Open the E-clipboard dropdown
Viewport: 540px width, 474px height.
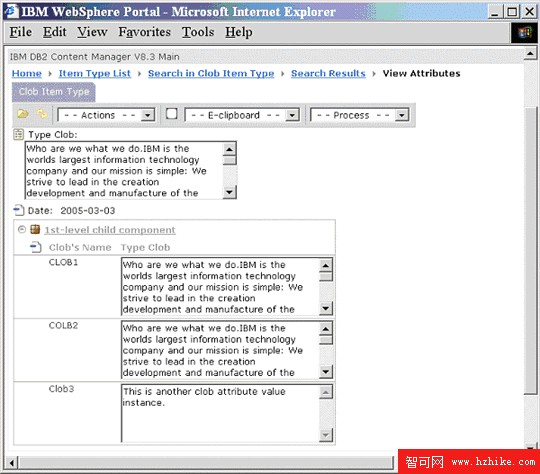click(x=242, y=115)
